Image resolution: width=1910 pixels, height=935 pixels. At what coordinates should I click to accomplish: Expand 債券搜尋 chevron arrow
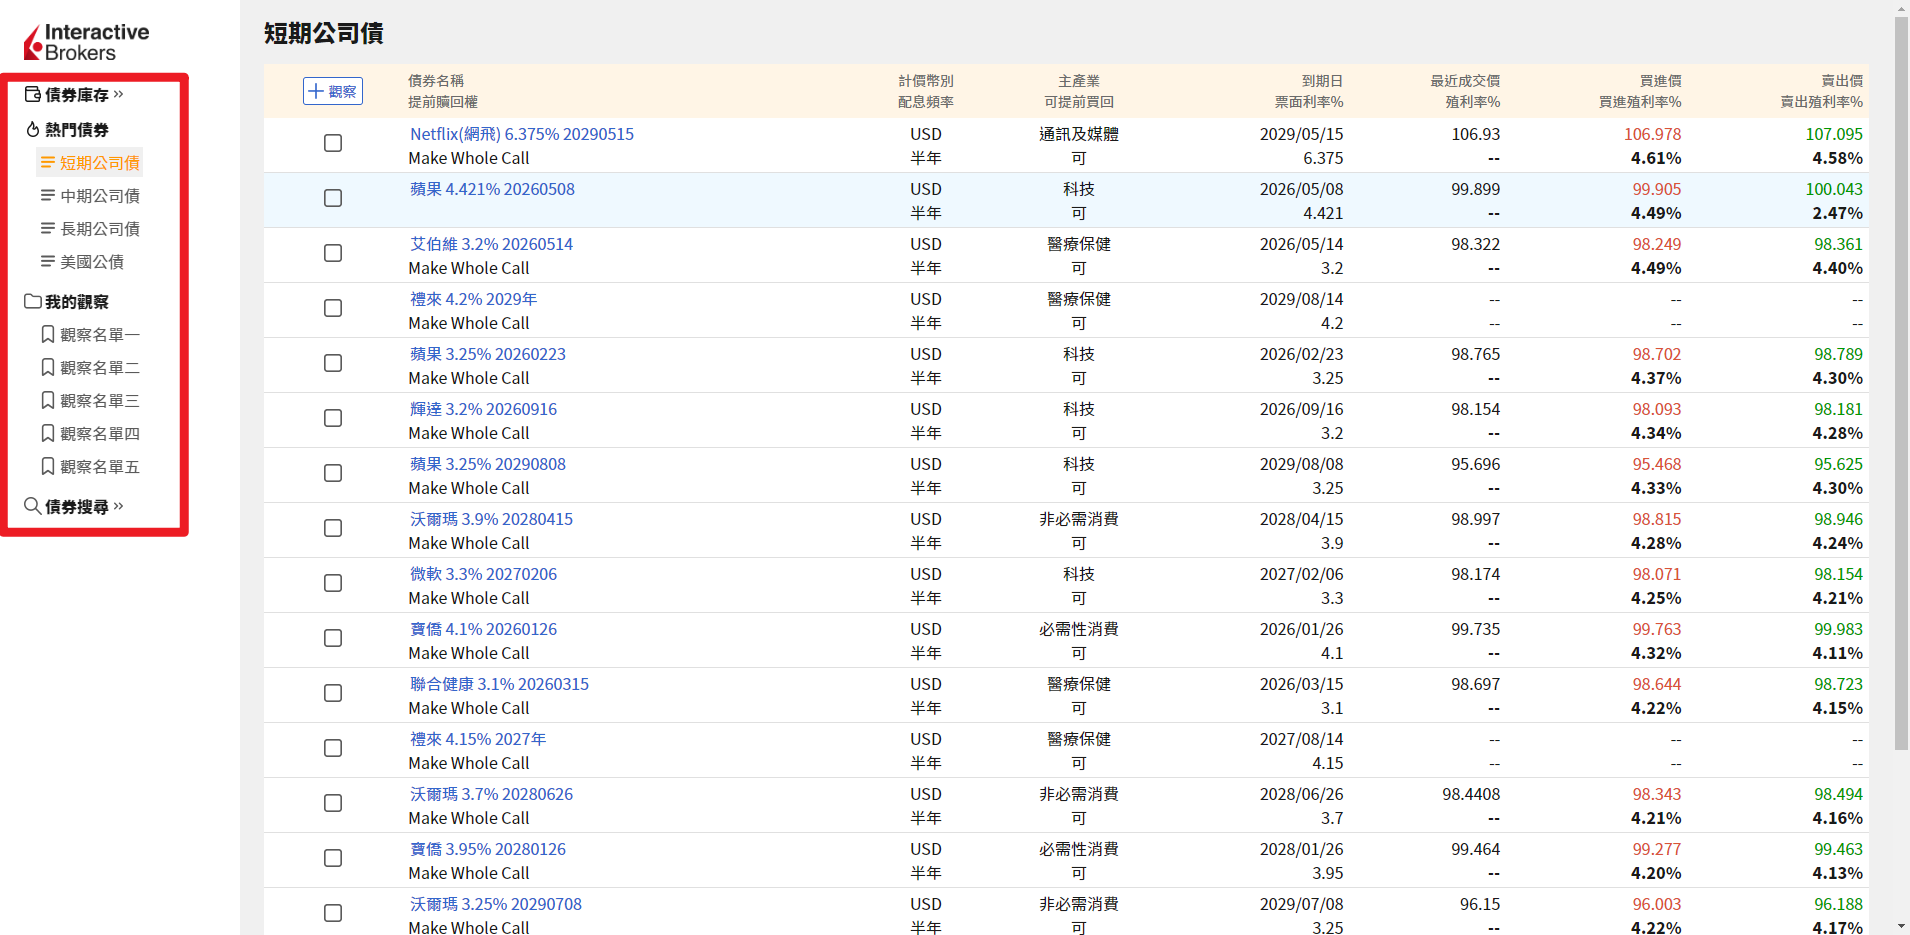pyautogui.click(x=119, y=506)
